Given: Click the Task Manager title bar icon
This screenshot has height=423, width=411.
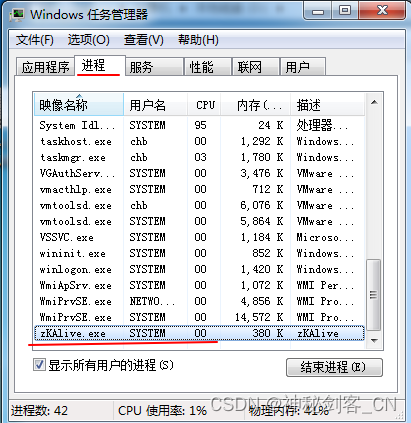Looking at the screenshot, I should coord(18,15).
